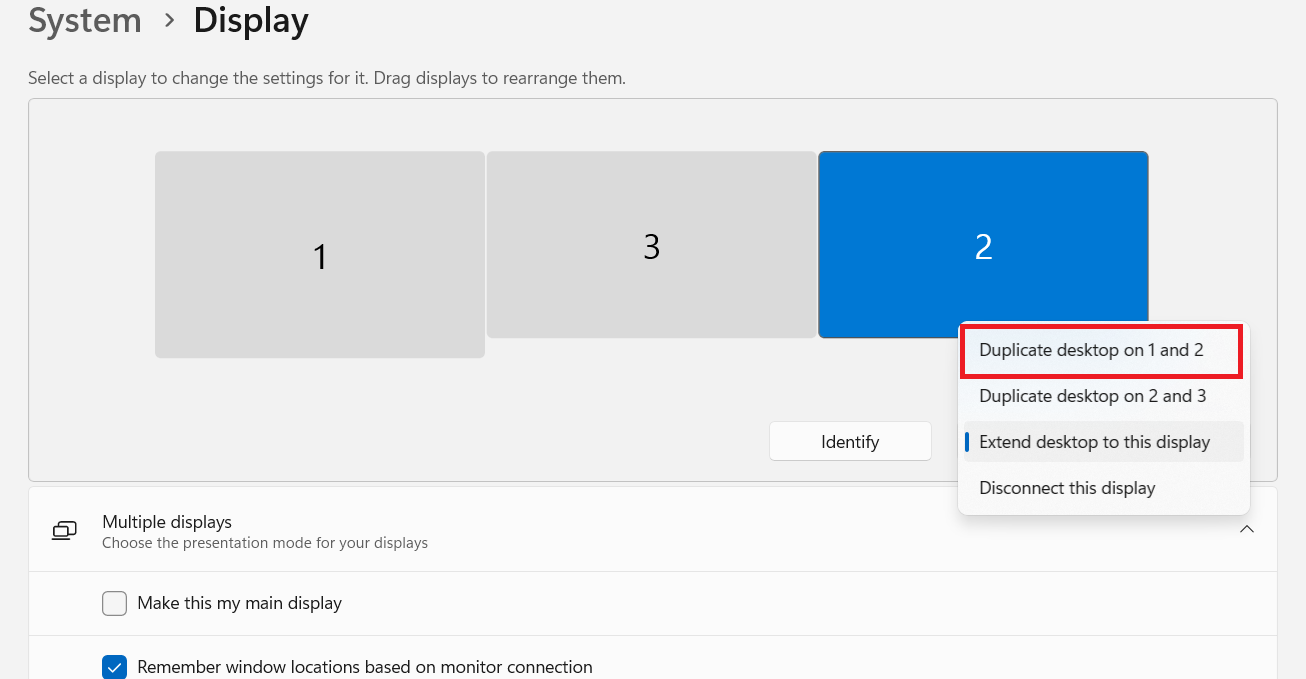
Task: Choose Duplicate desktop on 2 and 3
Action: click(x=1092, y=396)
